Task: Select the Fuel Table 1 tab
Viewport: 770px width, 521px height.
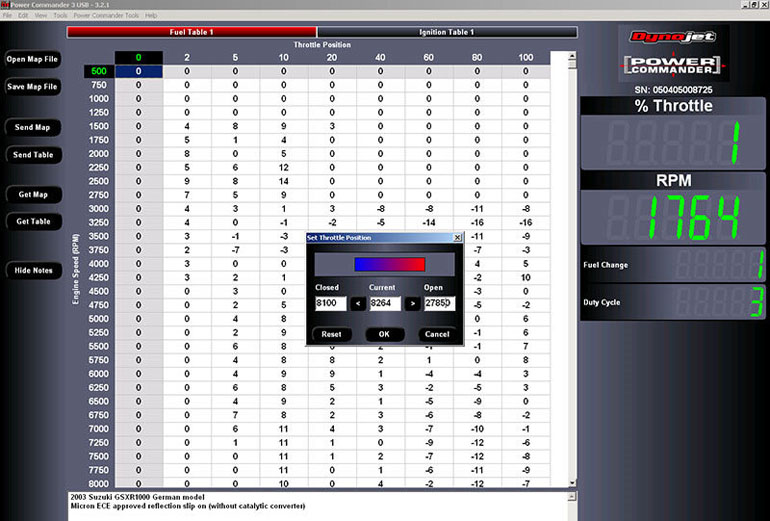Action: 192,32
